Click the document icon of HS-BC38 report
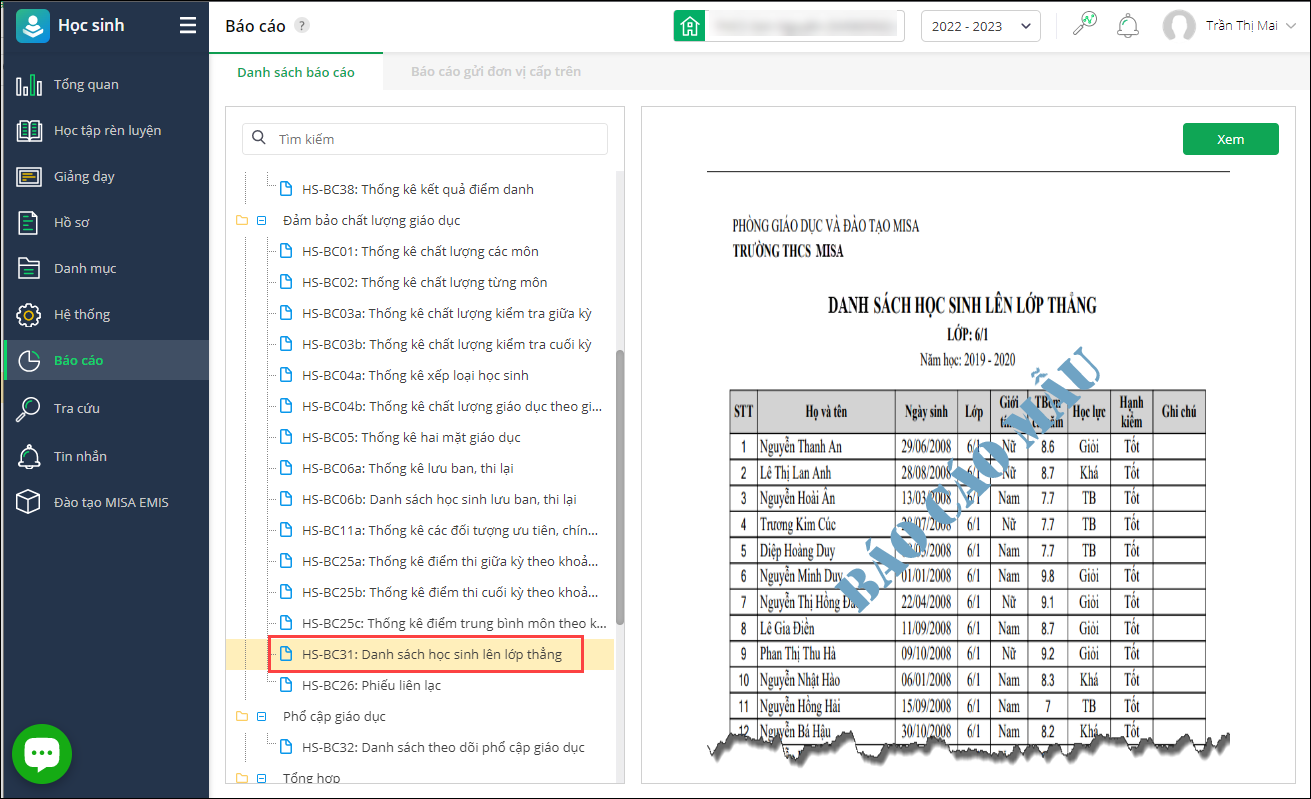The height and width of the screenshot is (799, 1311). pyautogui.click(x=286, y=190)
